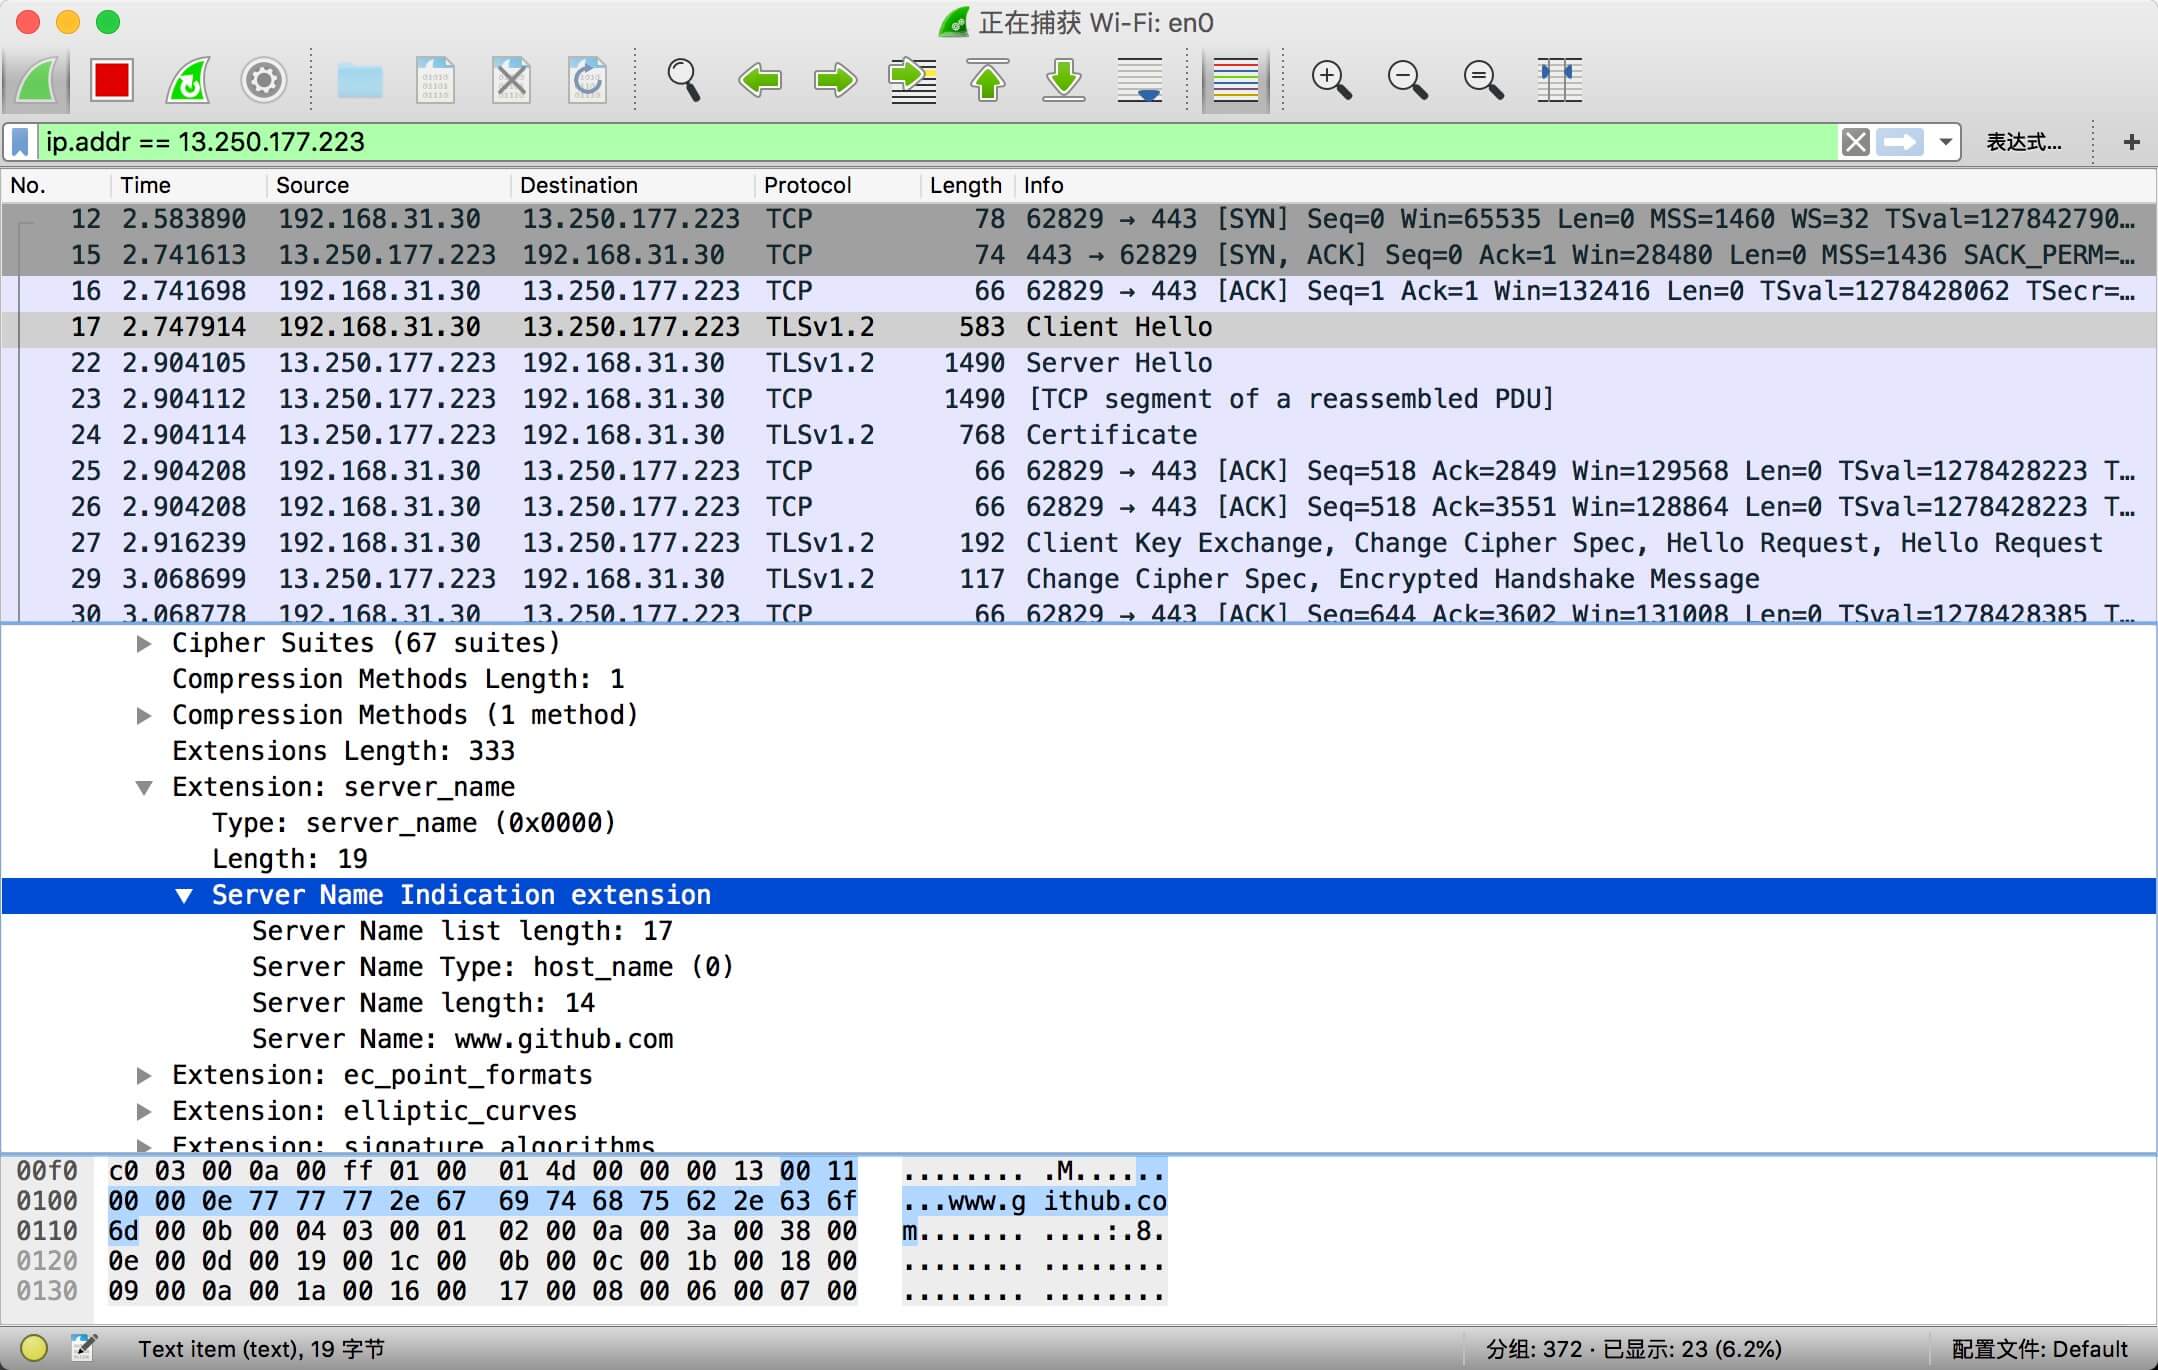2158x1370 pixels.
Task: Open capture options gear icon
Action: coord(264,80)
